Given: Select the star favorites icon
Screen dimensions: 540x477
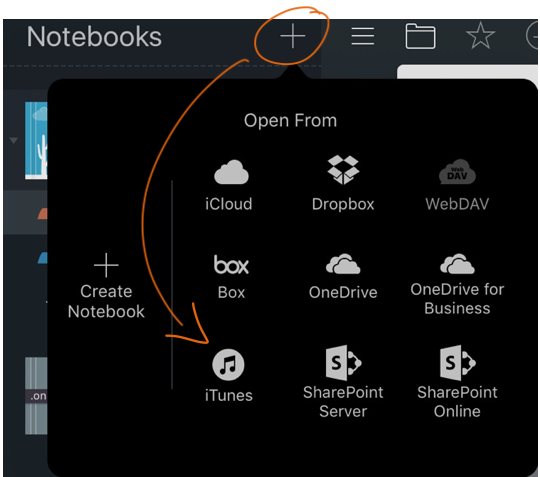Looking at the screenshot, I should coord(480,35).
